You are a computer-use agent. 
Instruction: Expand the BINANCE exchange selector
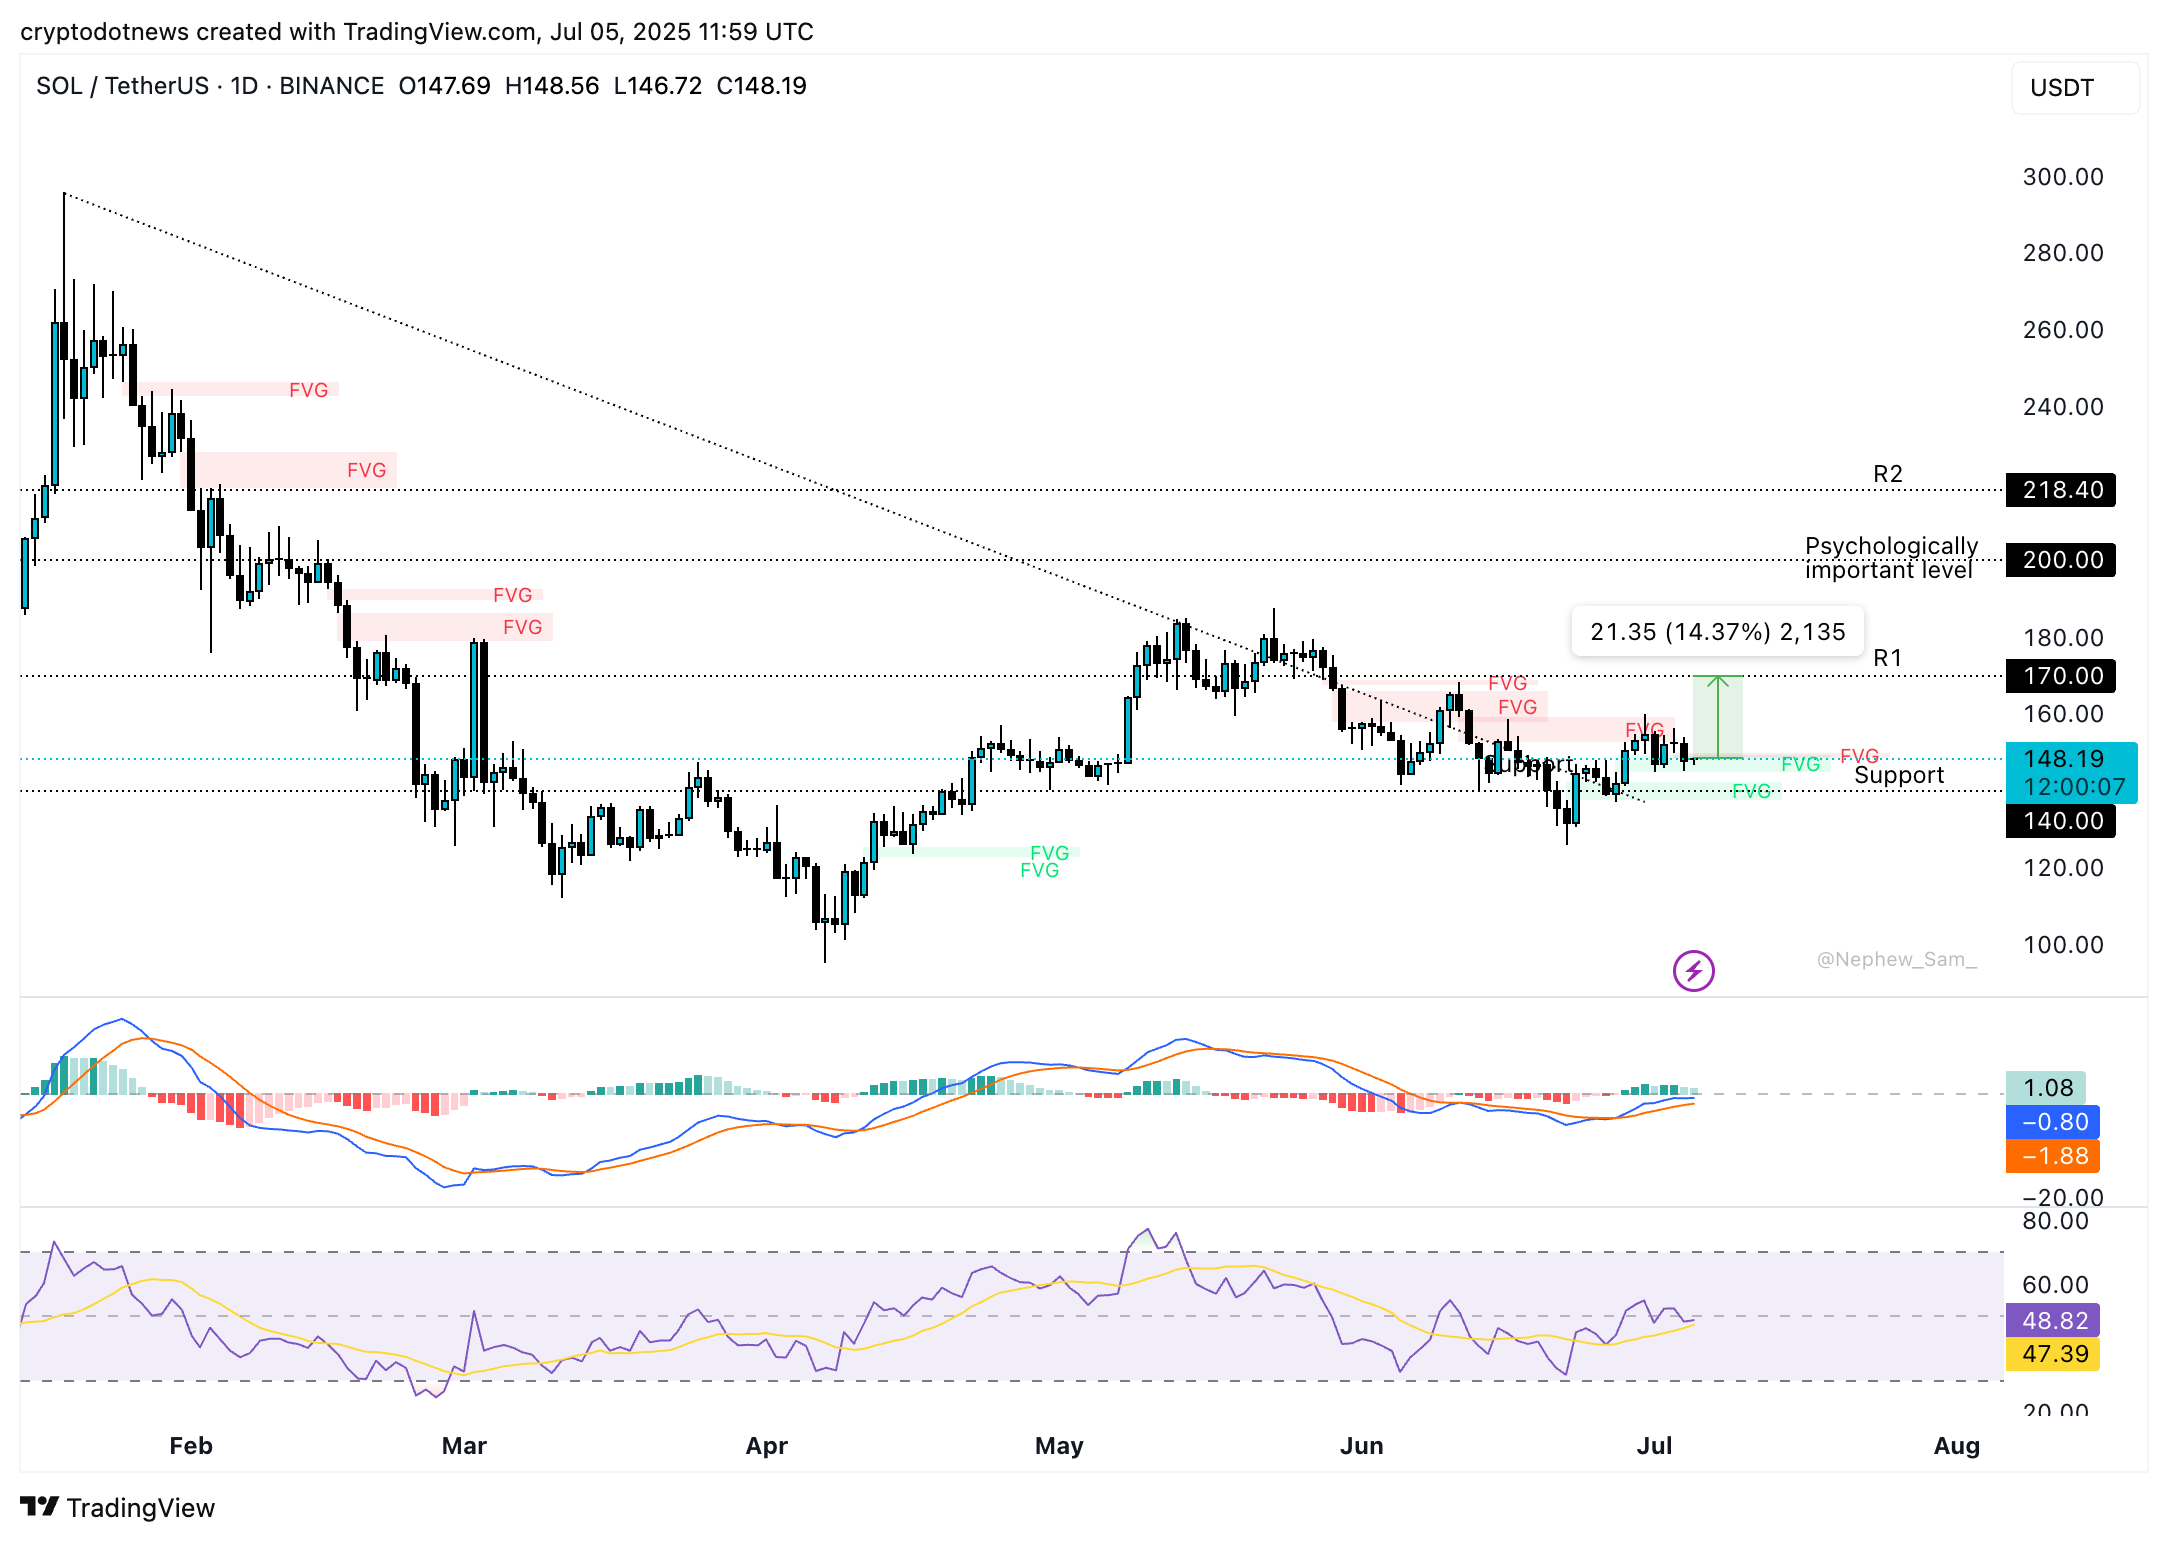pos(330,86)
